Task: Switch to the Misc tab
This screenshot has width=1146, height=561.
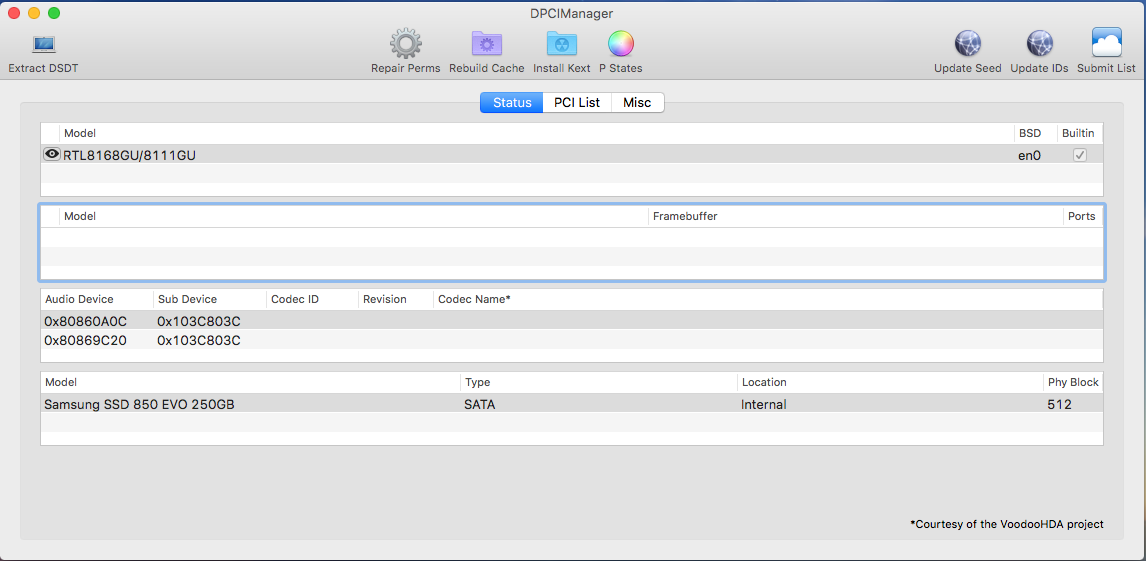Action: pos(637,103)
